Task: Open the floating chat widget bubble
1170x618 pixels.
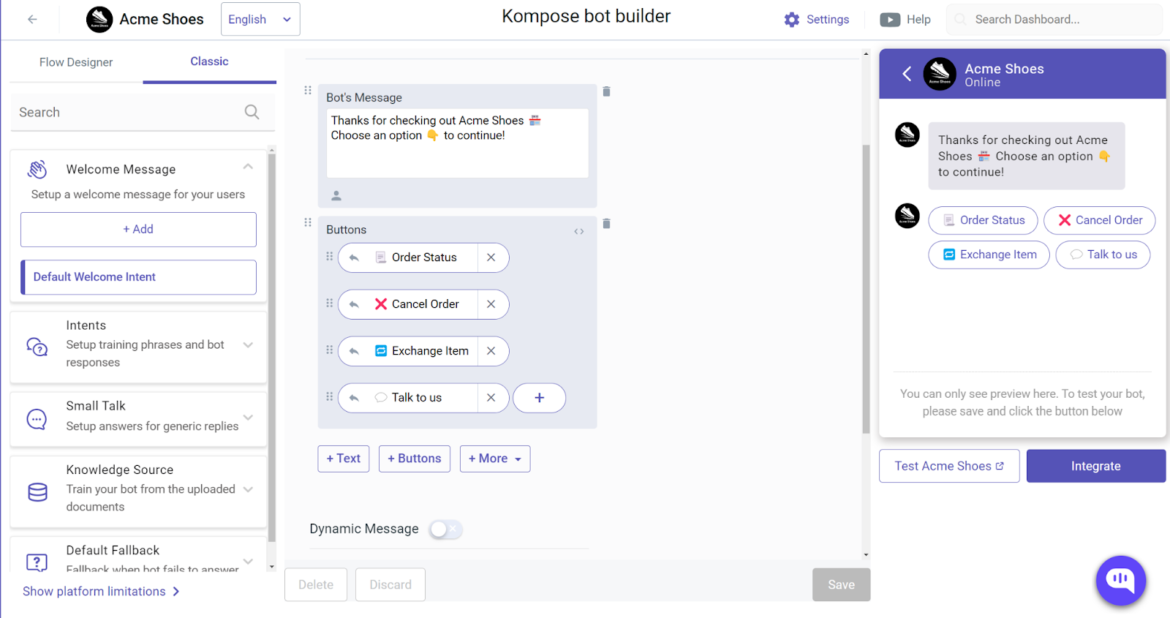Action: tap(1120, 580)
